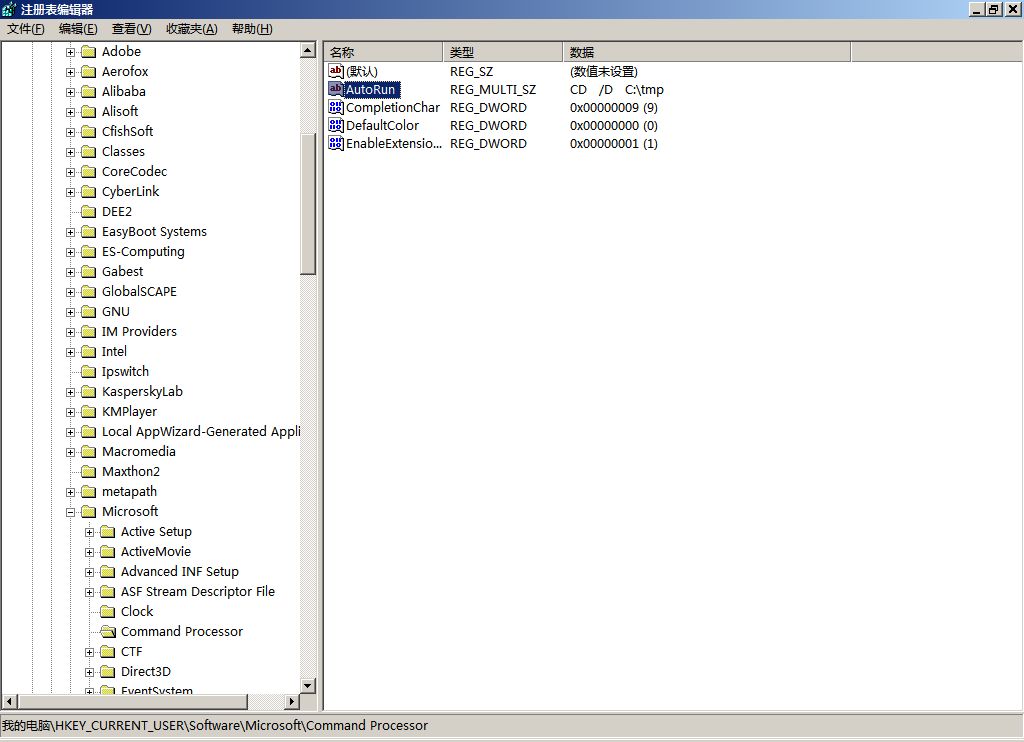
Task: Click the EnableExtensions DWORD value icon
Action: pos(336,143)
